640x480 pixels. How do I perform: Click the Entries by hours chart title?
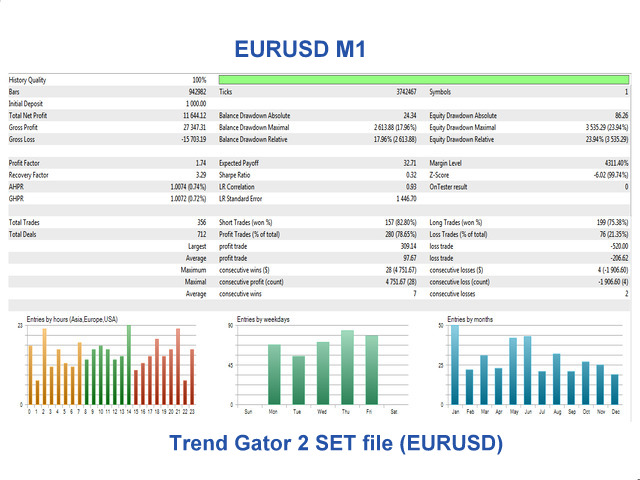[72, 319]
